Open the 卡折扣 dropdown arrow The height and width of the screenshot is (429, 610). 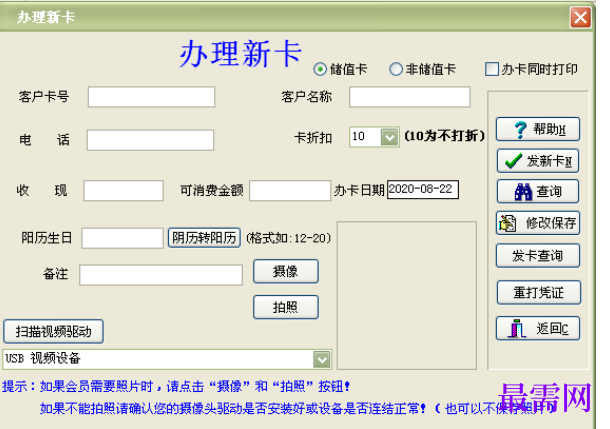point(389,137)
